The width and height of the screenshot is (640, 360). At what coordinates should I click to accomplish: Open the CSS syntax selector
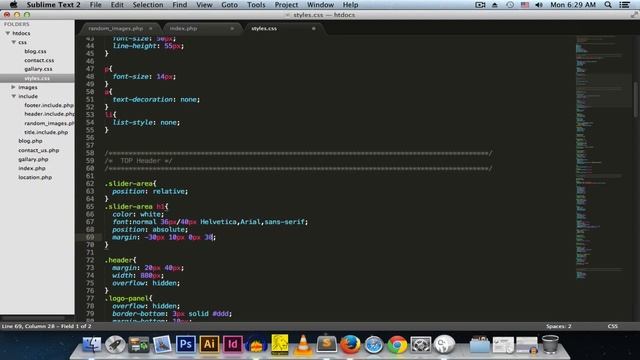pos(612,326)
